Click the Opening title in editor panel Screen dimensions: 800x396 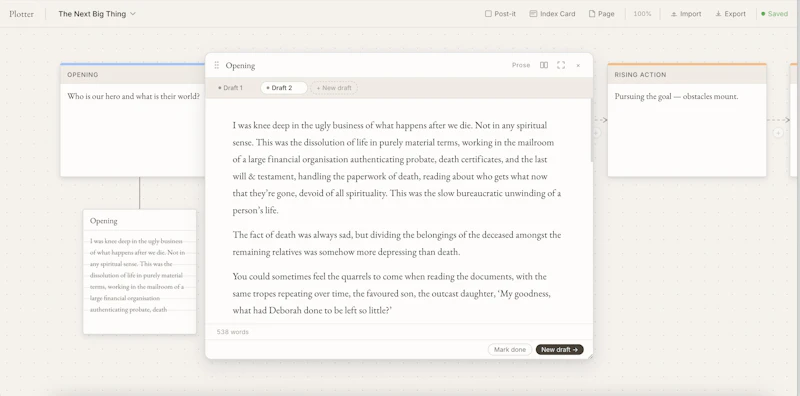[x=240, y=65]
